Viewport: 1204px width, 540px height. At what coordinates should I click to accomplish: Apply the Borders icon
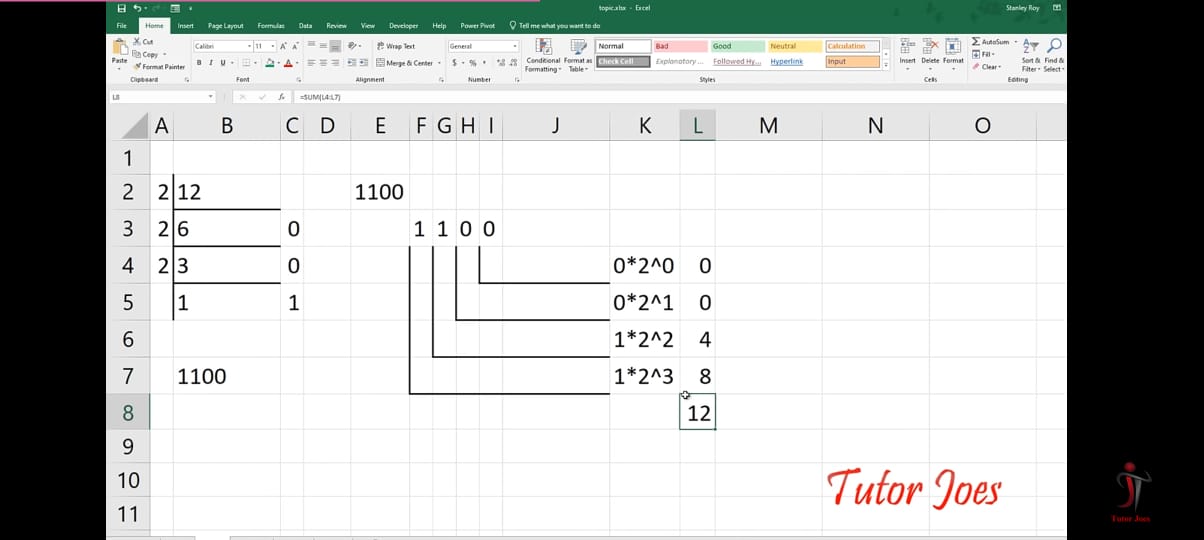[245, 63]
